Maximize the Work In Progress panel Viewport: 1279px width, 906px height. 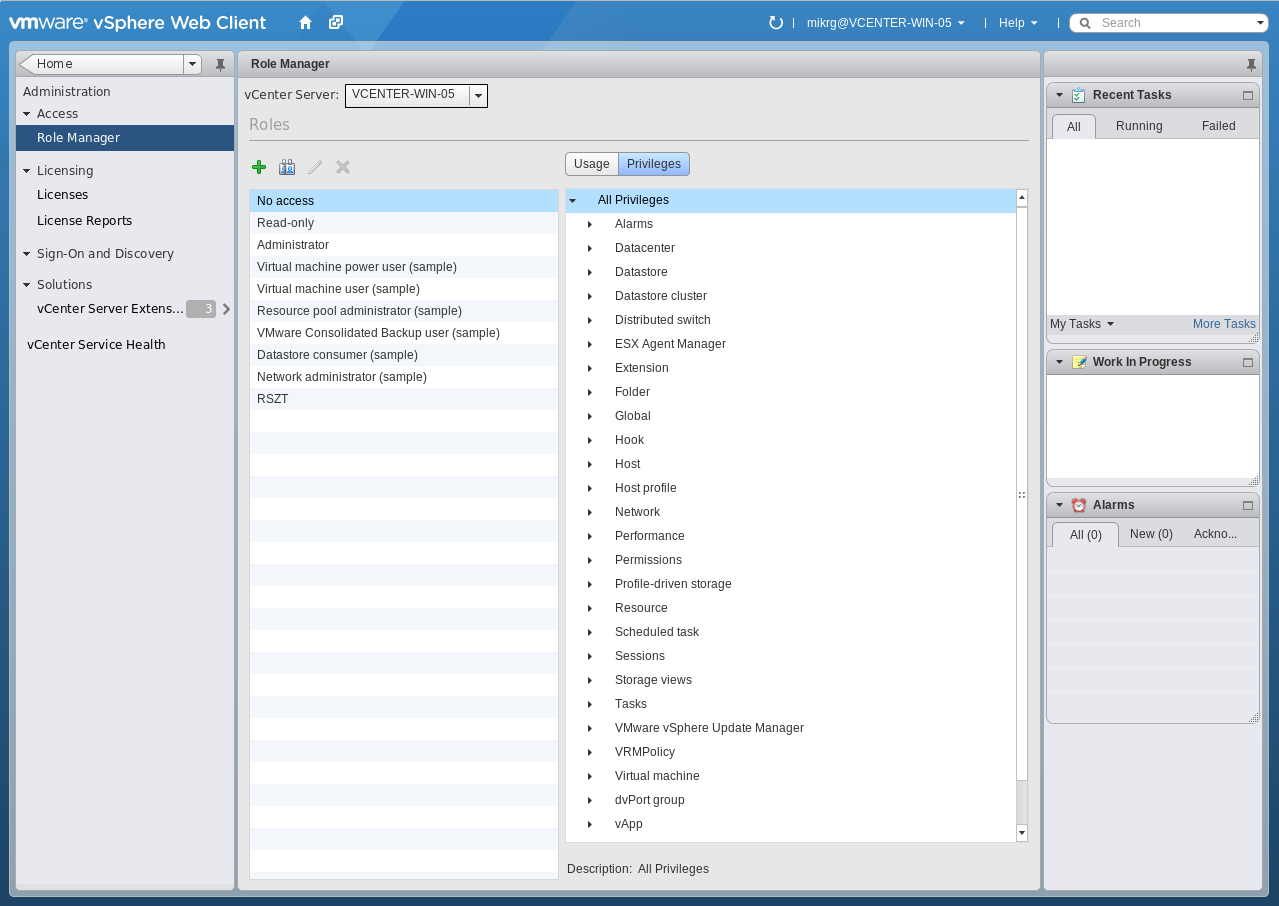pyautogui.click(x=1248, y=363)
